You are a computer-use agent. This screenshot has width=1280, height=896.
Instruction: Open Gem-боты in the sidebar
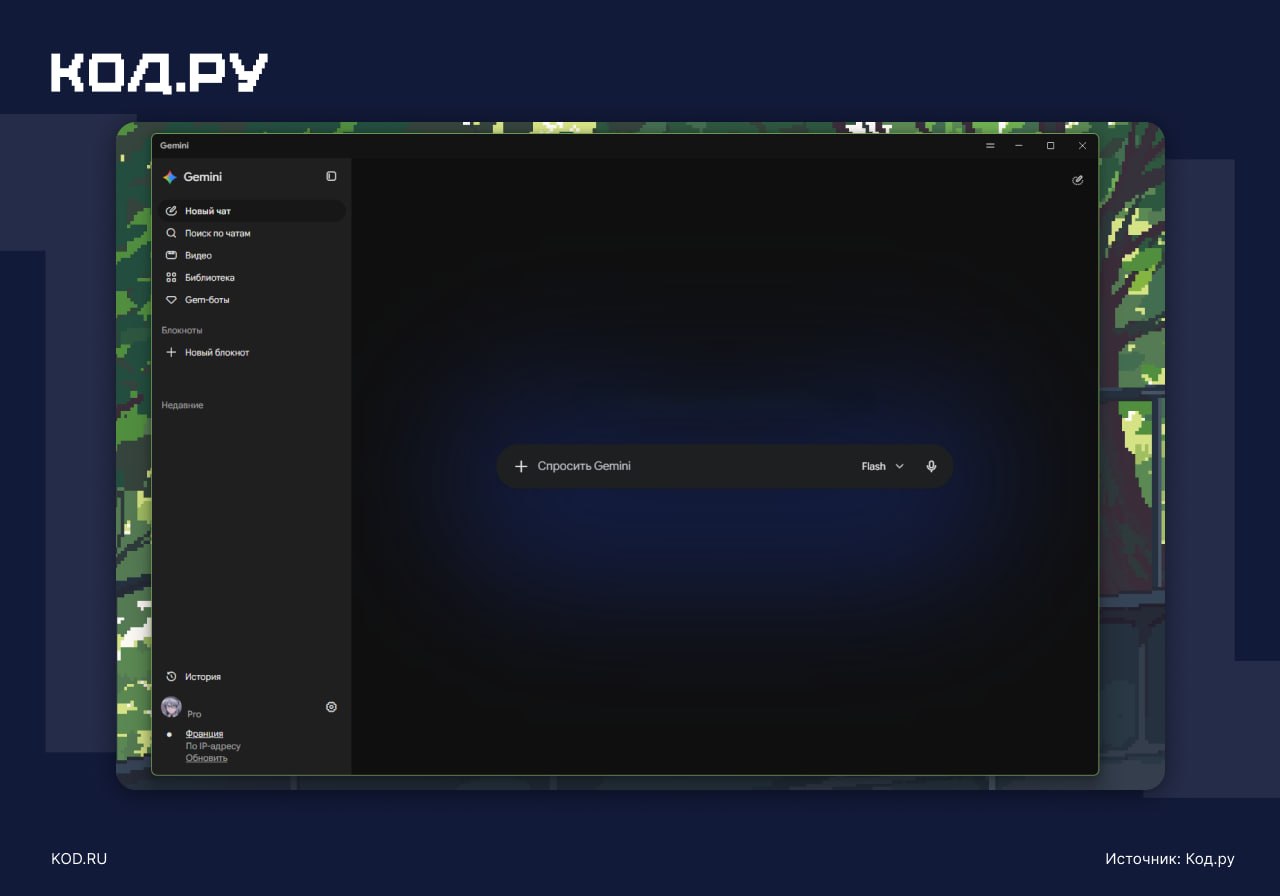(252, 300)
